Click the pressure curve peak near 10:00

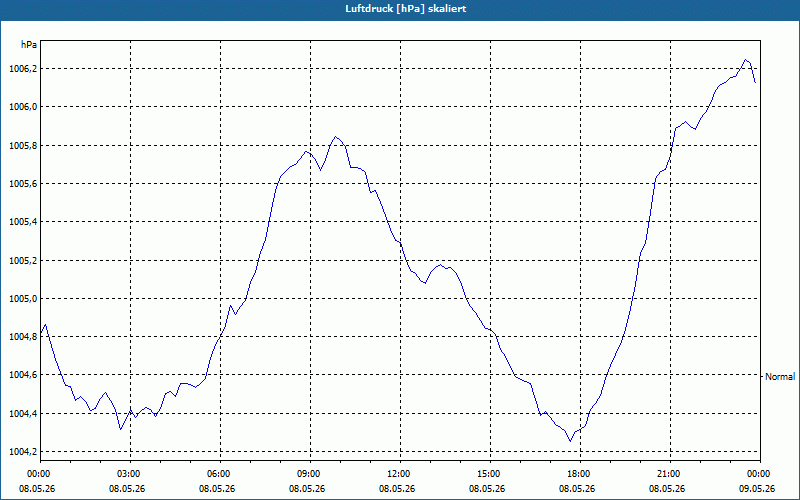coord(335,137)
